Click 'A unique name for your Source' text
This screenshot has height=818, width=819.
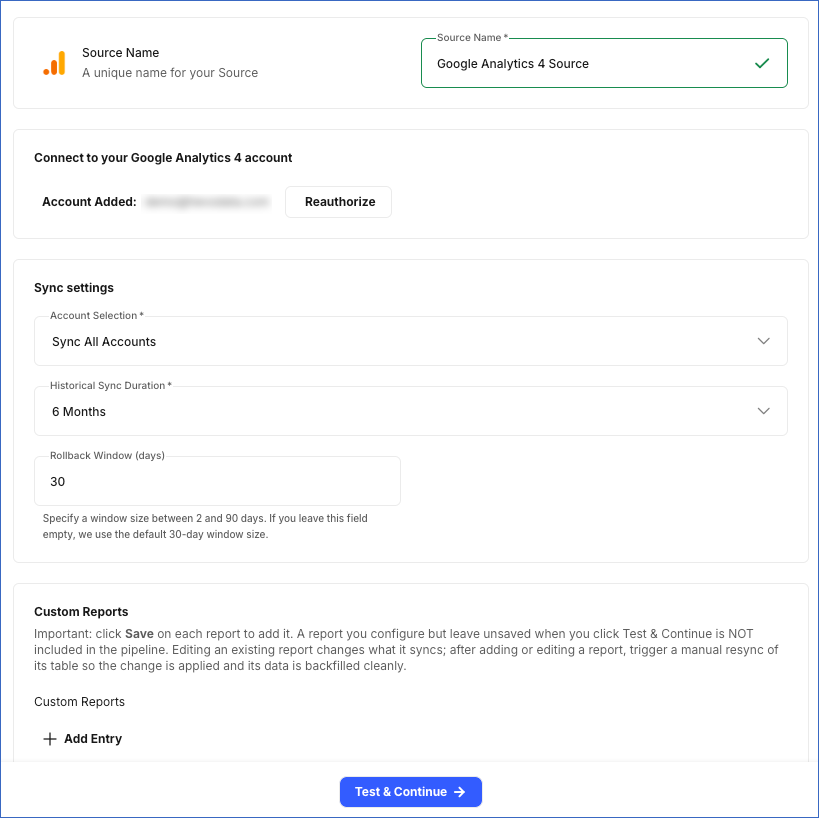point(170,73)
